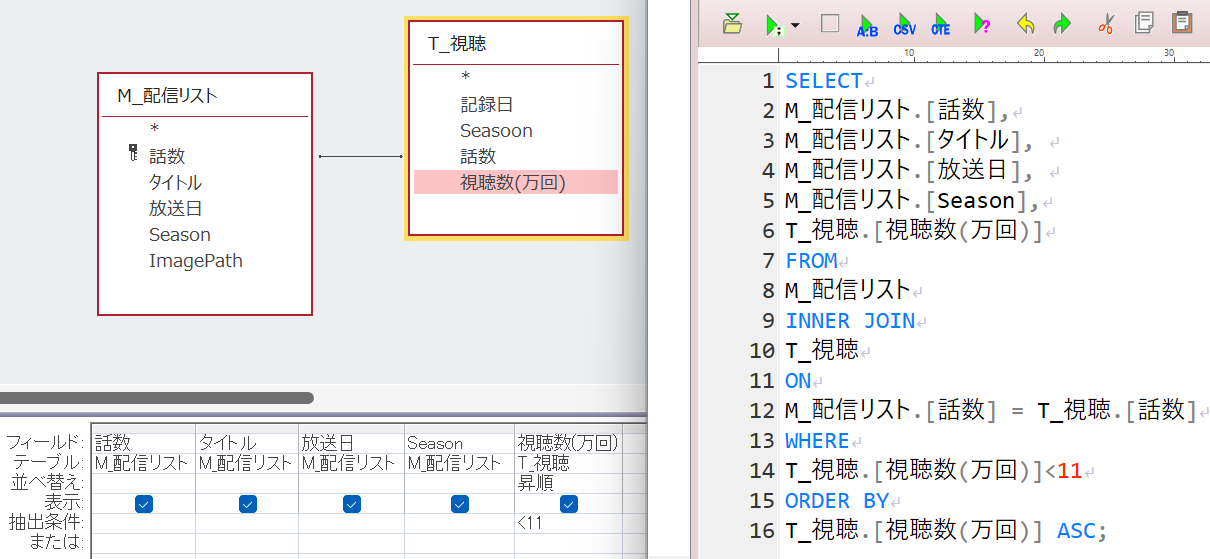Click the criteria cell under the タイトル column
1210x559 pixels.
pos(247,521)
